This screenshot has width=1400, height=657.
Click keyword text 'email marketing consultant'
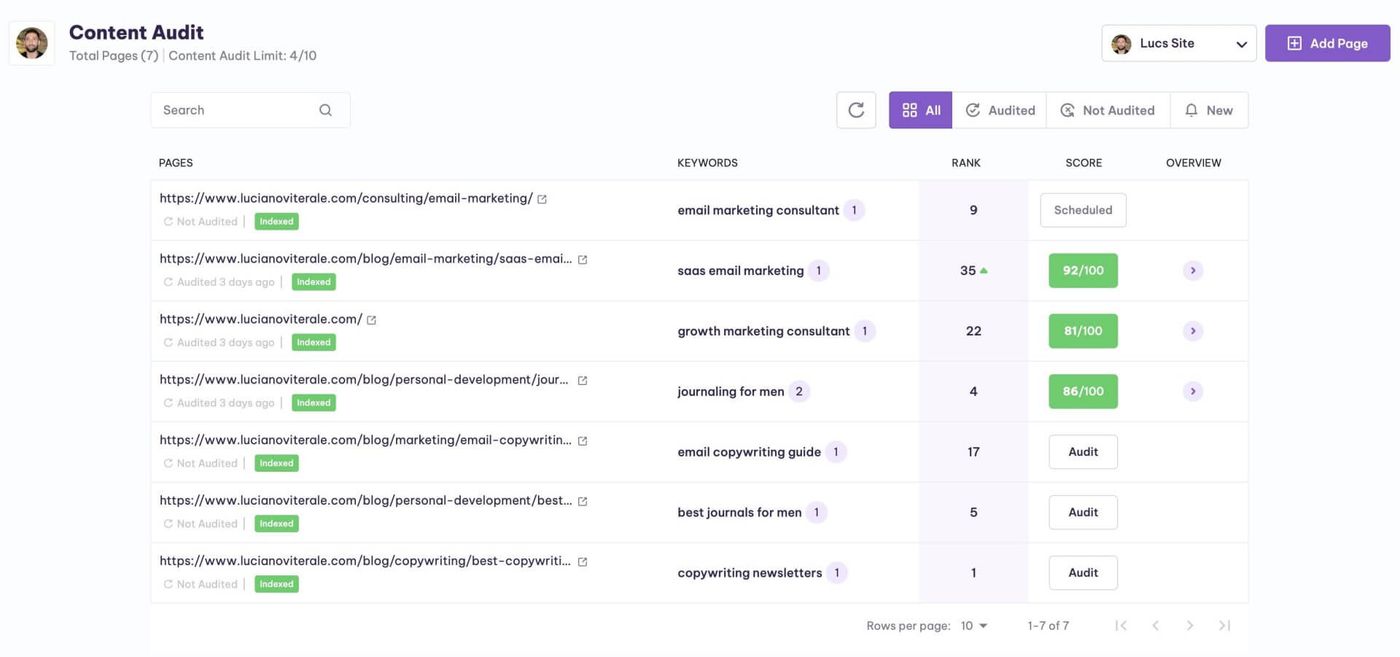coord(758,210)
